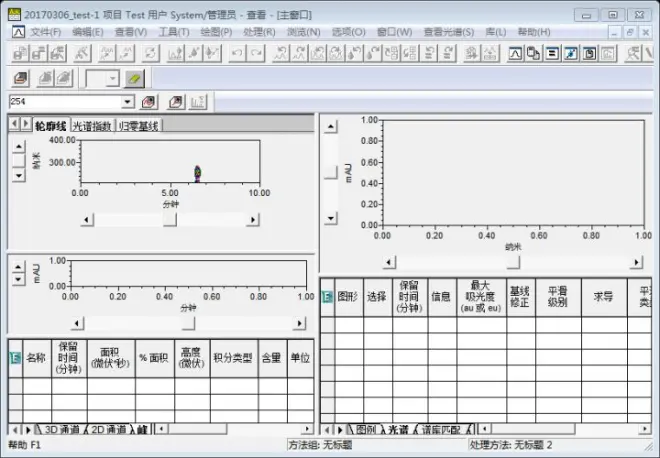Image resolution: width=660 pixels, height=458 pixels.
Task: Select the 图例 tab below spectrum table
Action: pos(366,429)
